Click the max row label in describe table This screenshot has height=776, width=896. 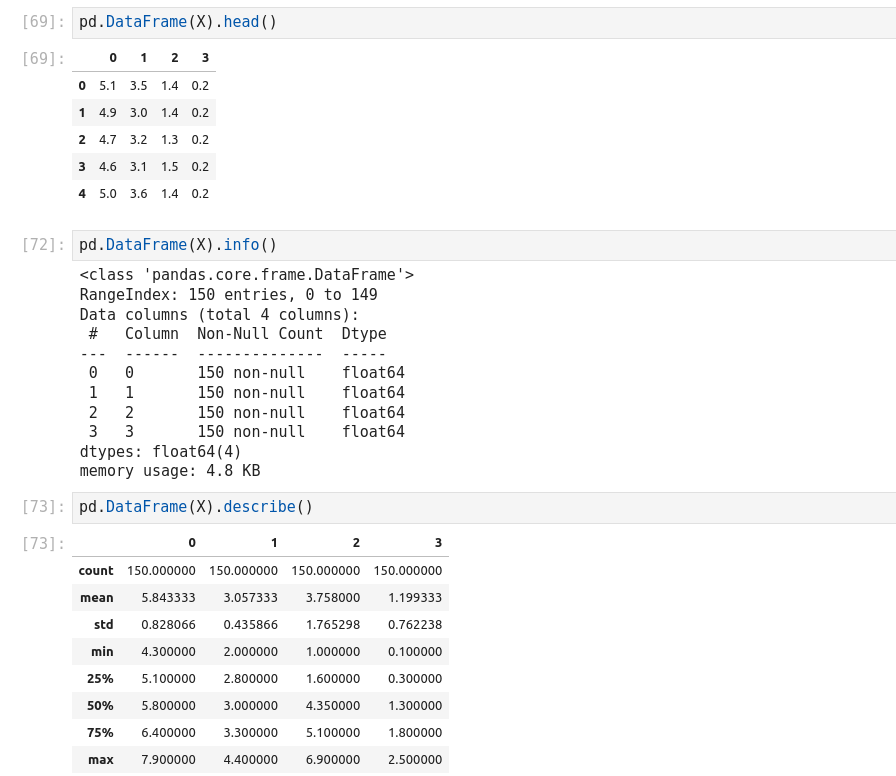pyautogui.click(x=100, y=760)
